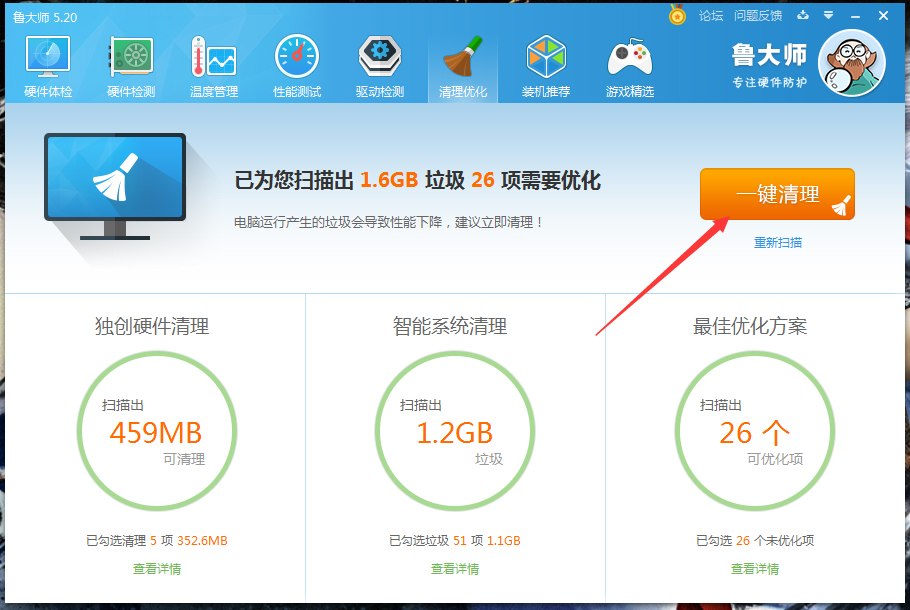
Task: Click the download icon in the title bar
Action: (x=803, y=16)
